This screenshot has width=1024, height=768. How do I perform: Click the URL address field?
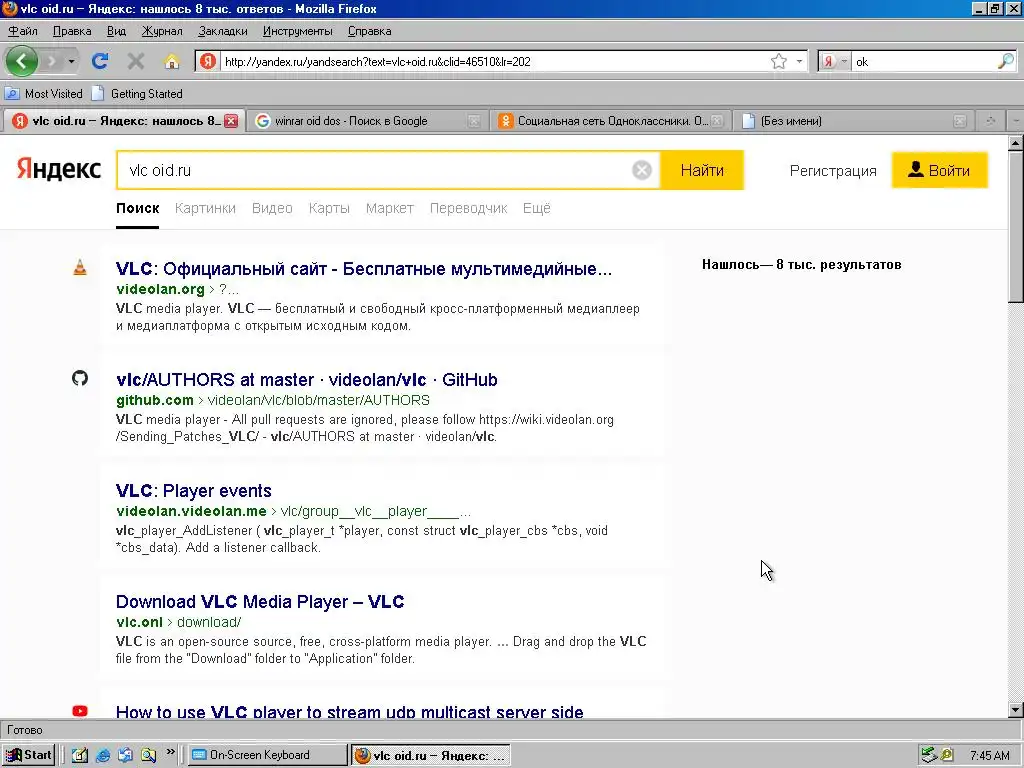click(494, 61)
